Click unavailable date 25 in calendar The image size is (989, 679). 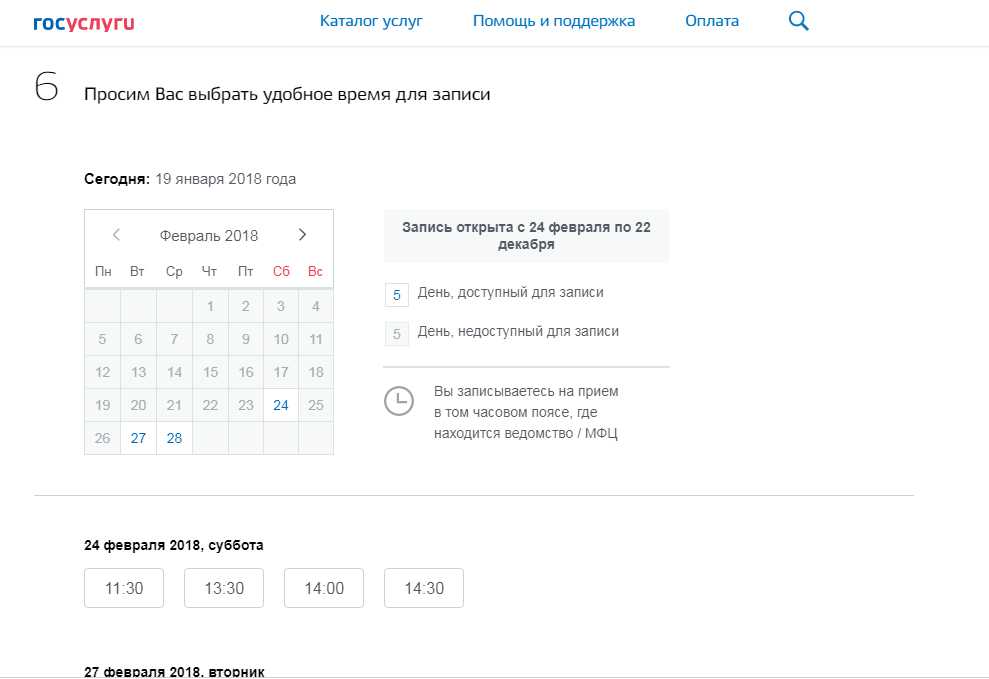pos(316,405)
